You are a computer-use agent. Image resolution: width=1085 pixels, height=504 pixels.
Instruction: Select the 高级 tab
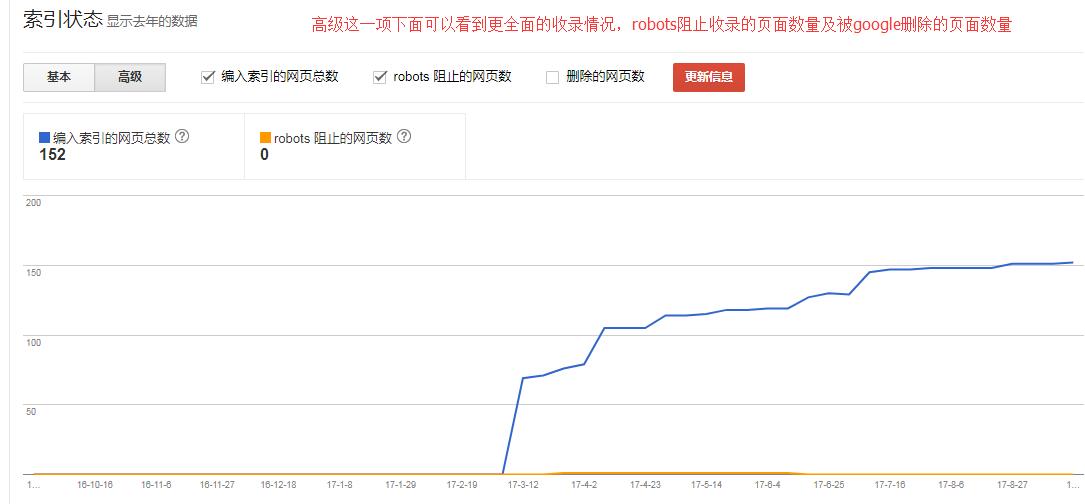tap(130, 78)
